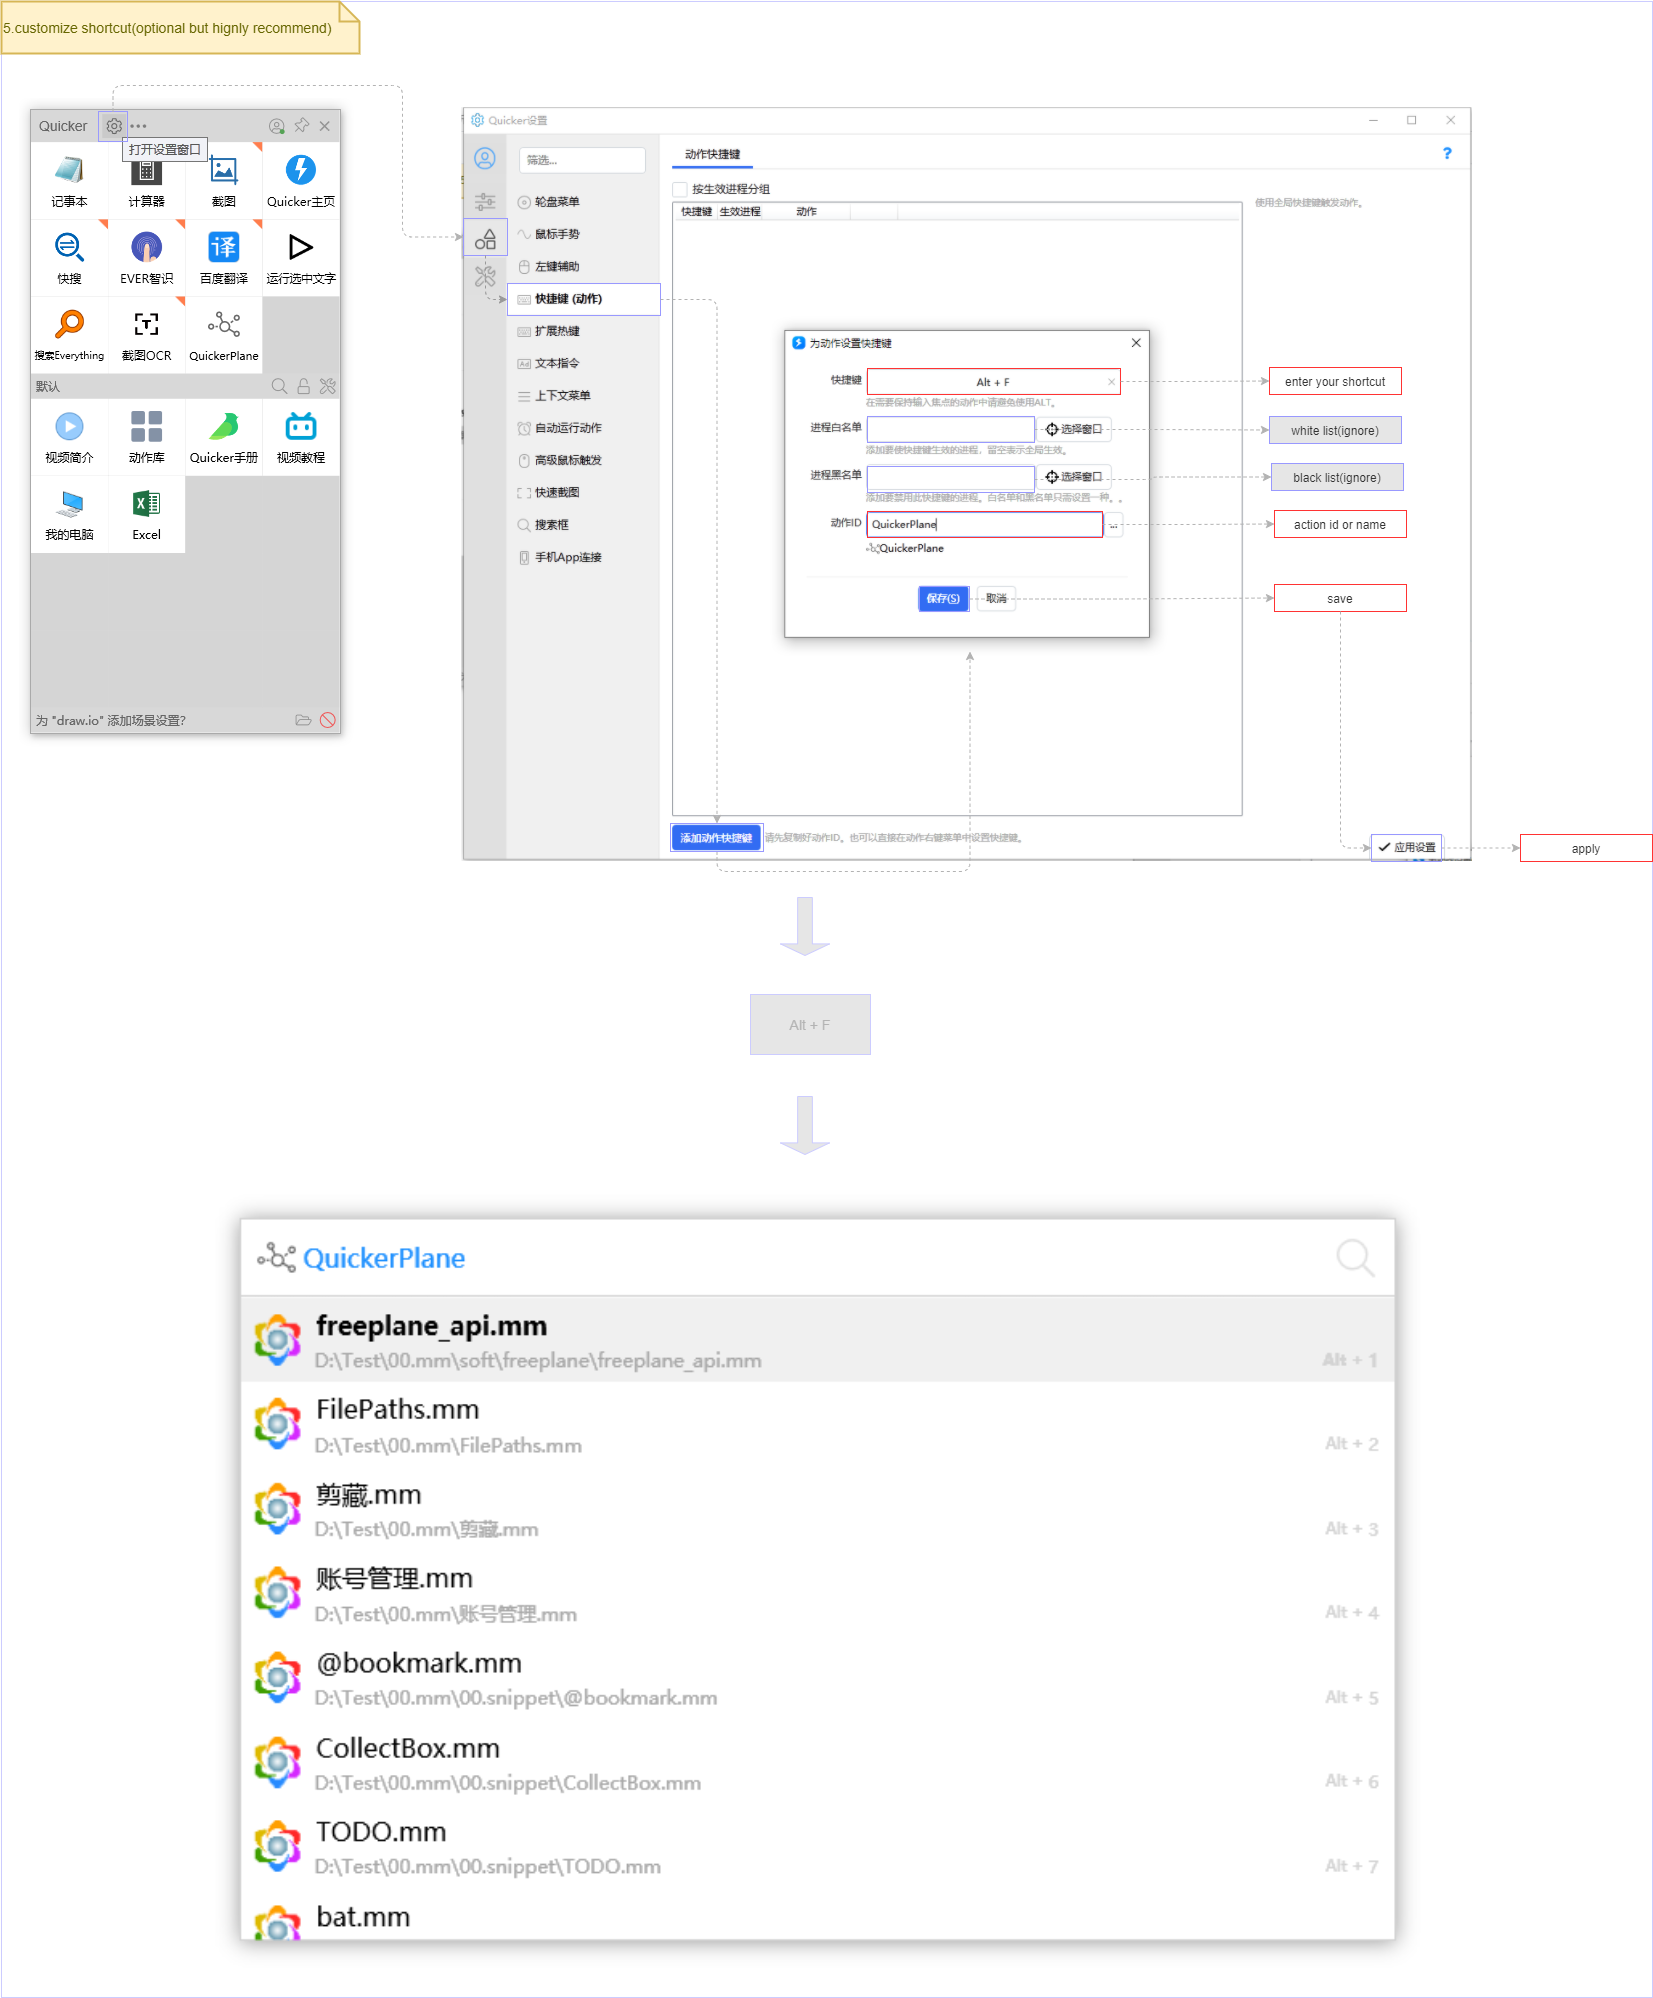Viewport: 1653px width, 1998px height.
Task: Launch the 搜索Everything action
Action: tap(69, 335)
